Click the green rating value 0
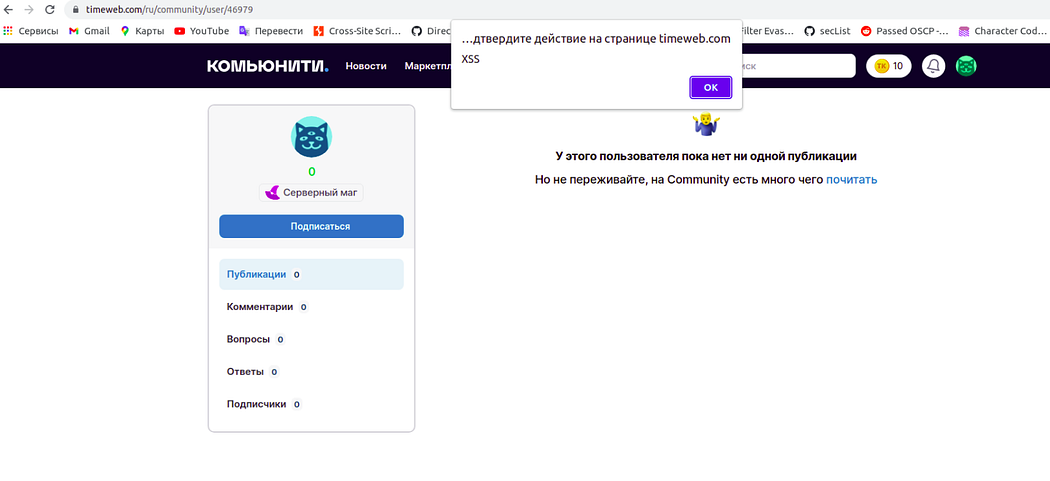The image size is (1050, 481). (x=311, y=171)
